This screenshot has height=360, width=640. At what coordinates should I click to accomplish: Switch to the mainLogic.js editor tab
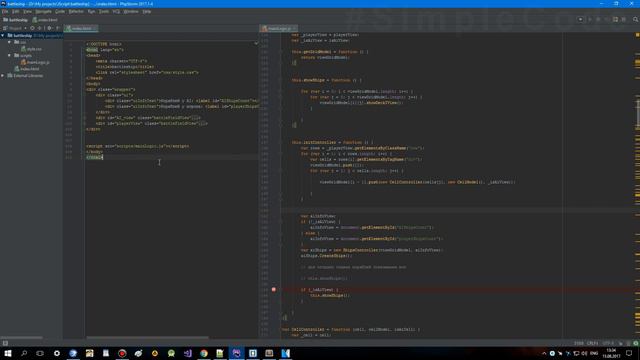[279, 28]
